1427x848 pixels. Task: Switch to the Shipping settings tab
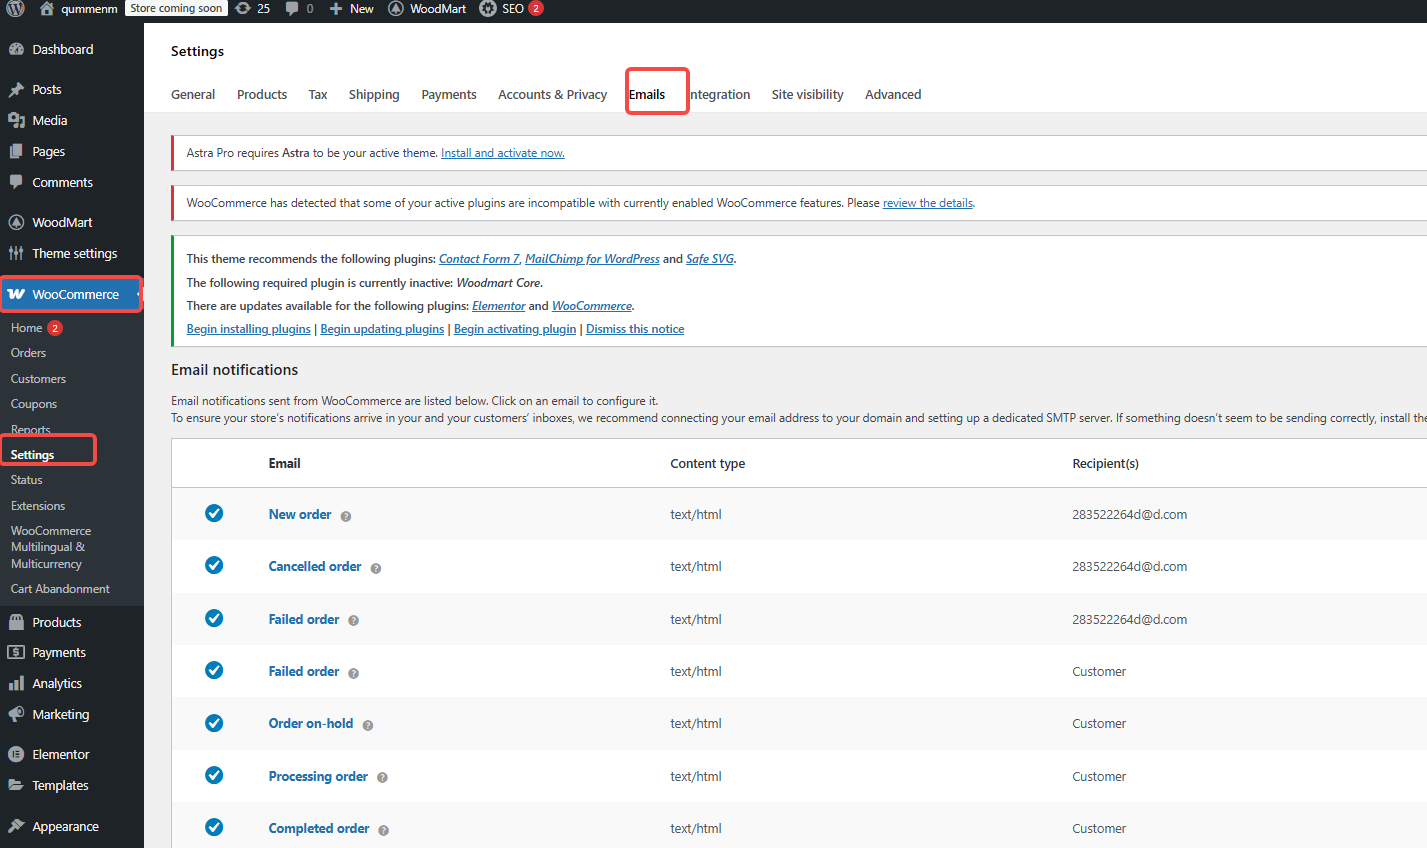(373, 95)
